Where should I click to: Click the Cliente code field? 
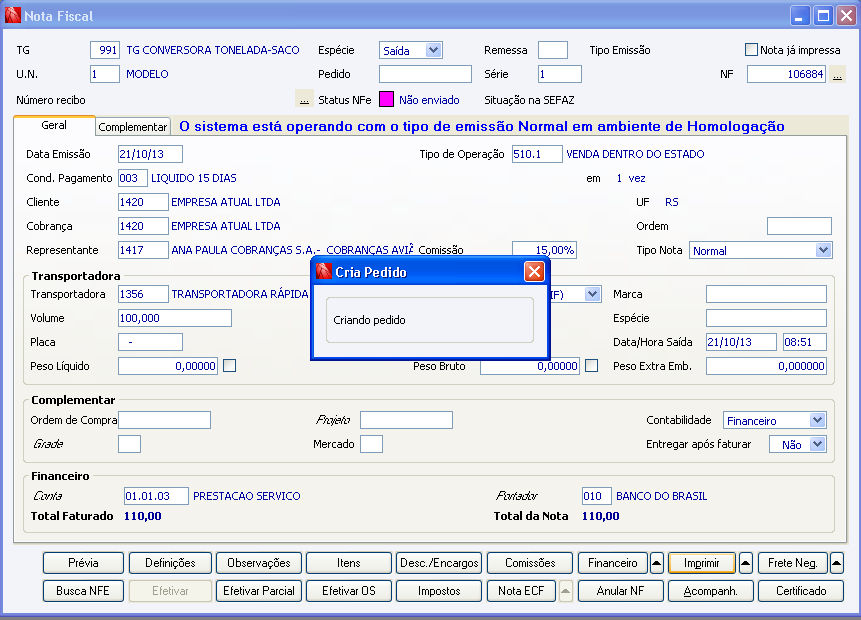tap(143, 202)
